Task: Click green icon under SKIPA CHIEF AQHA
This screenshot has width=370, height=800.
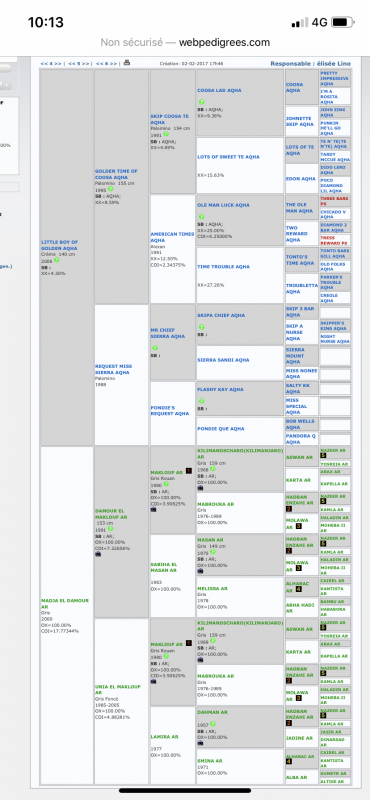Action: (x=202, y=327)
